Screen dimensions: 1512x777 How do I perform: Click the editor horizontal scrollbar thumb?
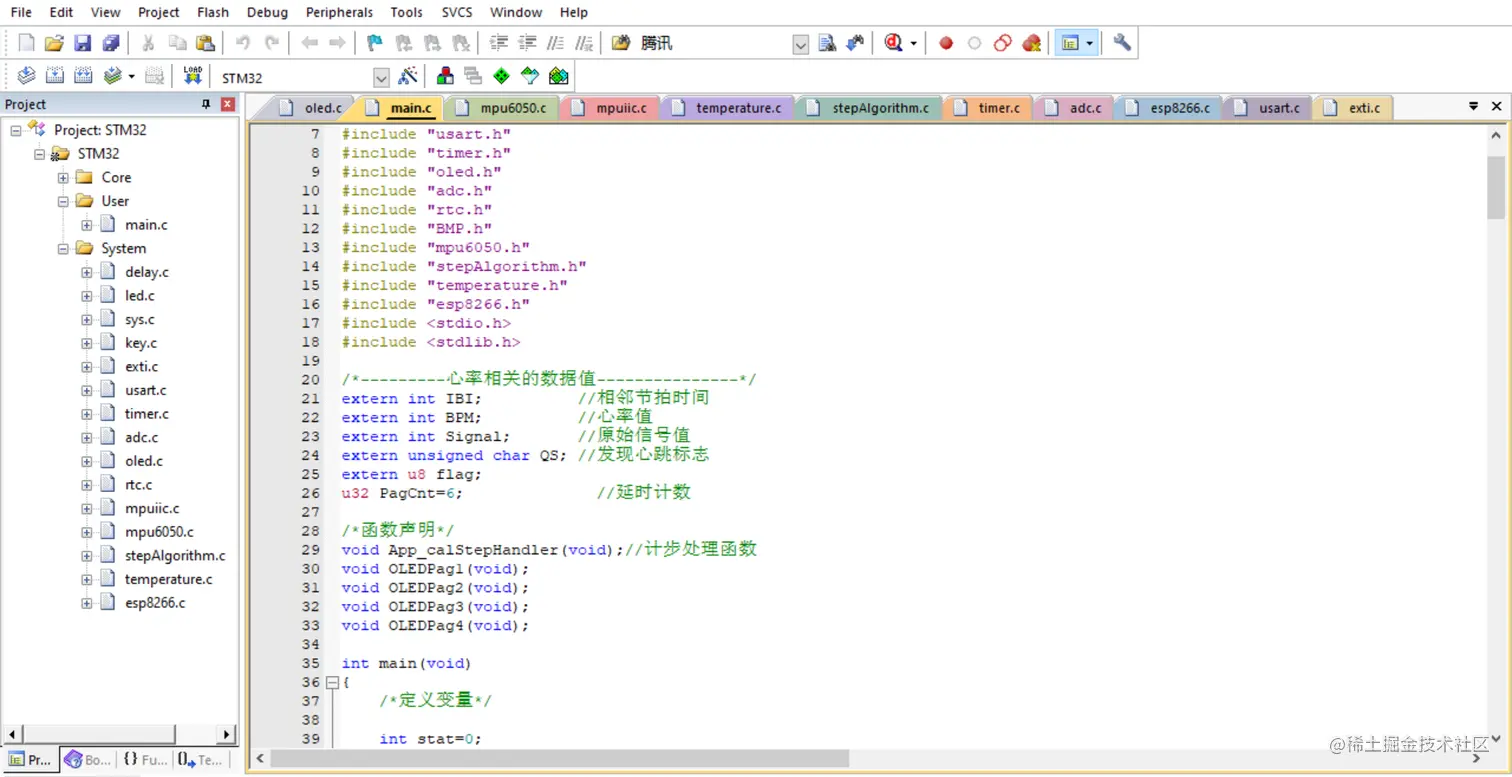[562, 760]
